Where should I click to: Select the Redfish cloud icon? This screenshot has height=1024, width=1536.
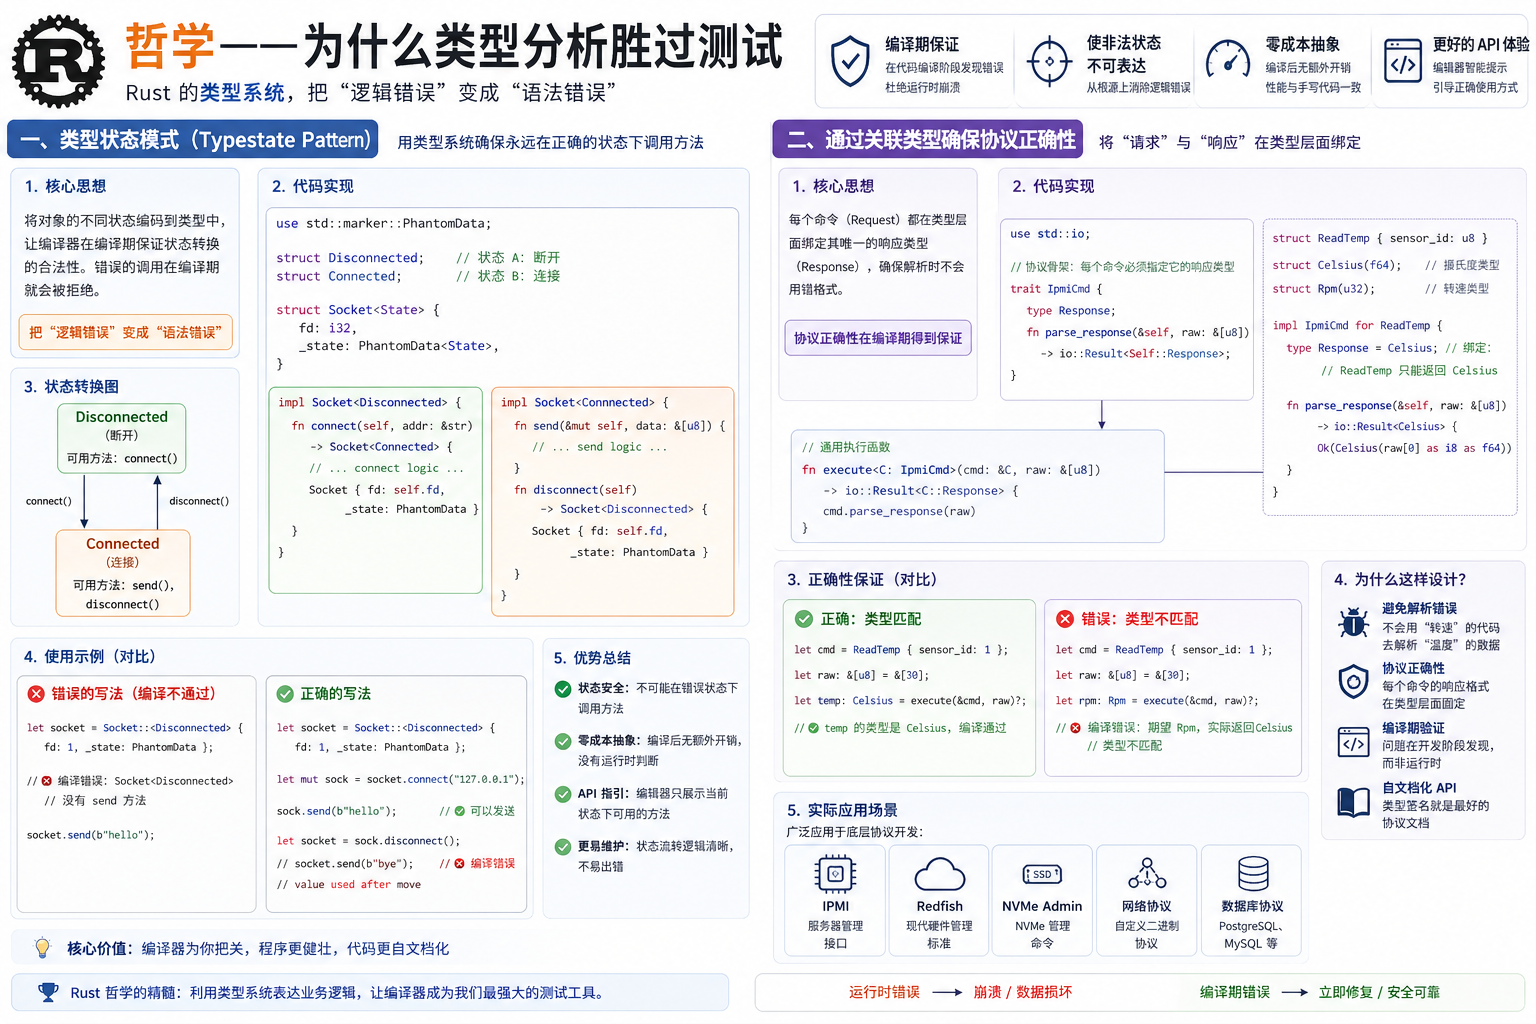pos(939,874)
